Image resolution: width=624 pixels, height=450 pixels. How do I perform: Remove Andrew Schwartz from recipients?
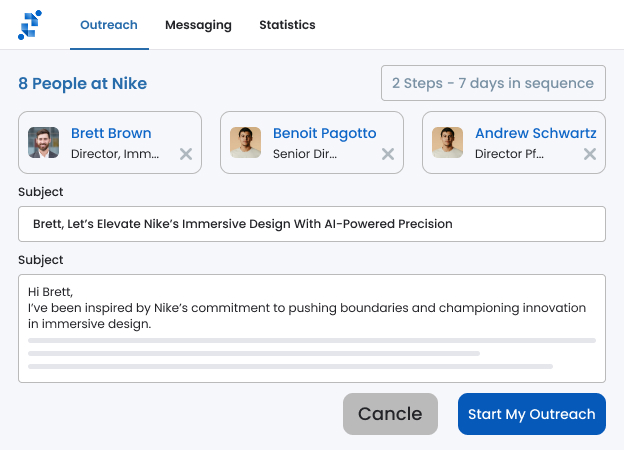click(x=590, y=154)
